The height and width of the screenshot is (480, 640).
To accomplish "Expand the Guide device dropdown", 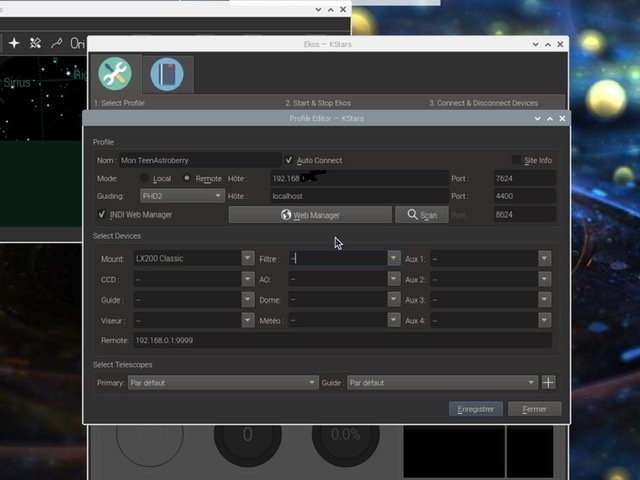I will pos(247,300).
